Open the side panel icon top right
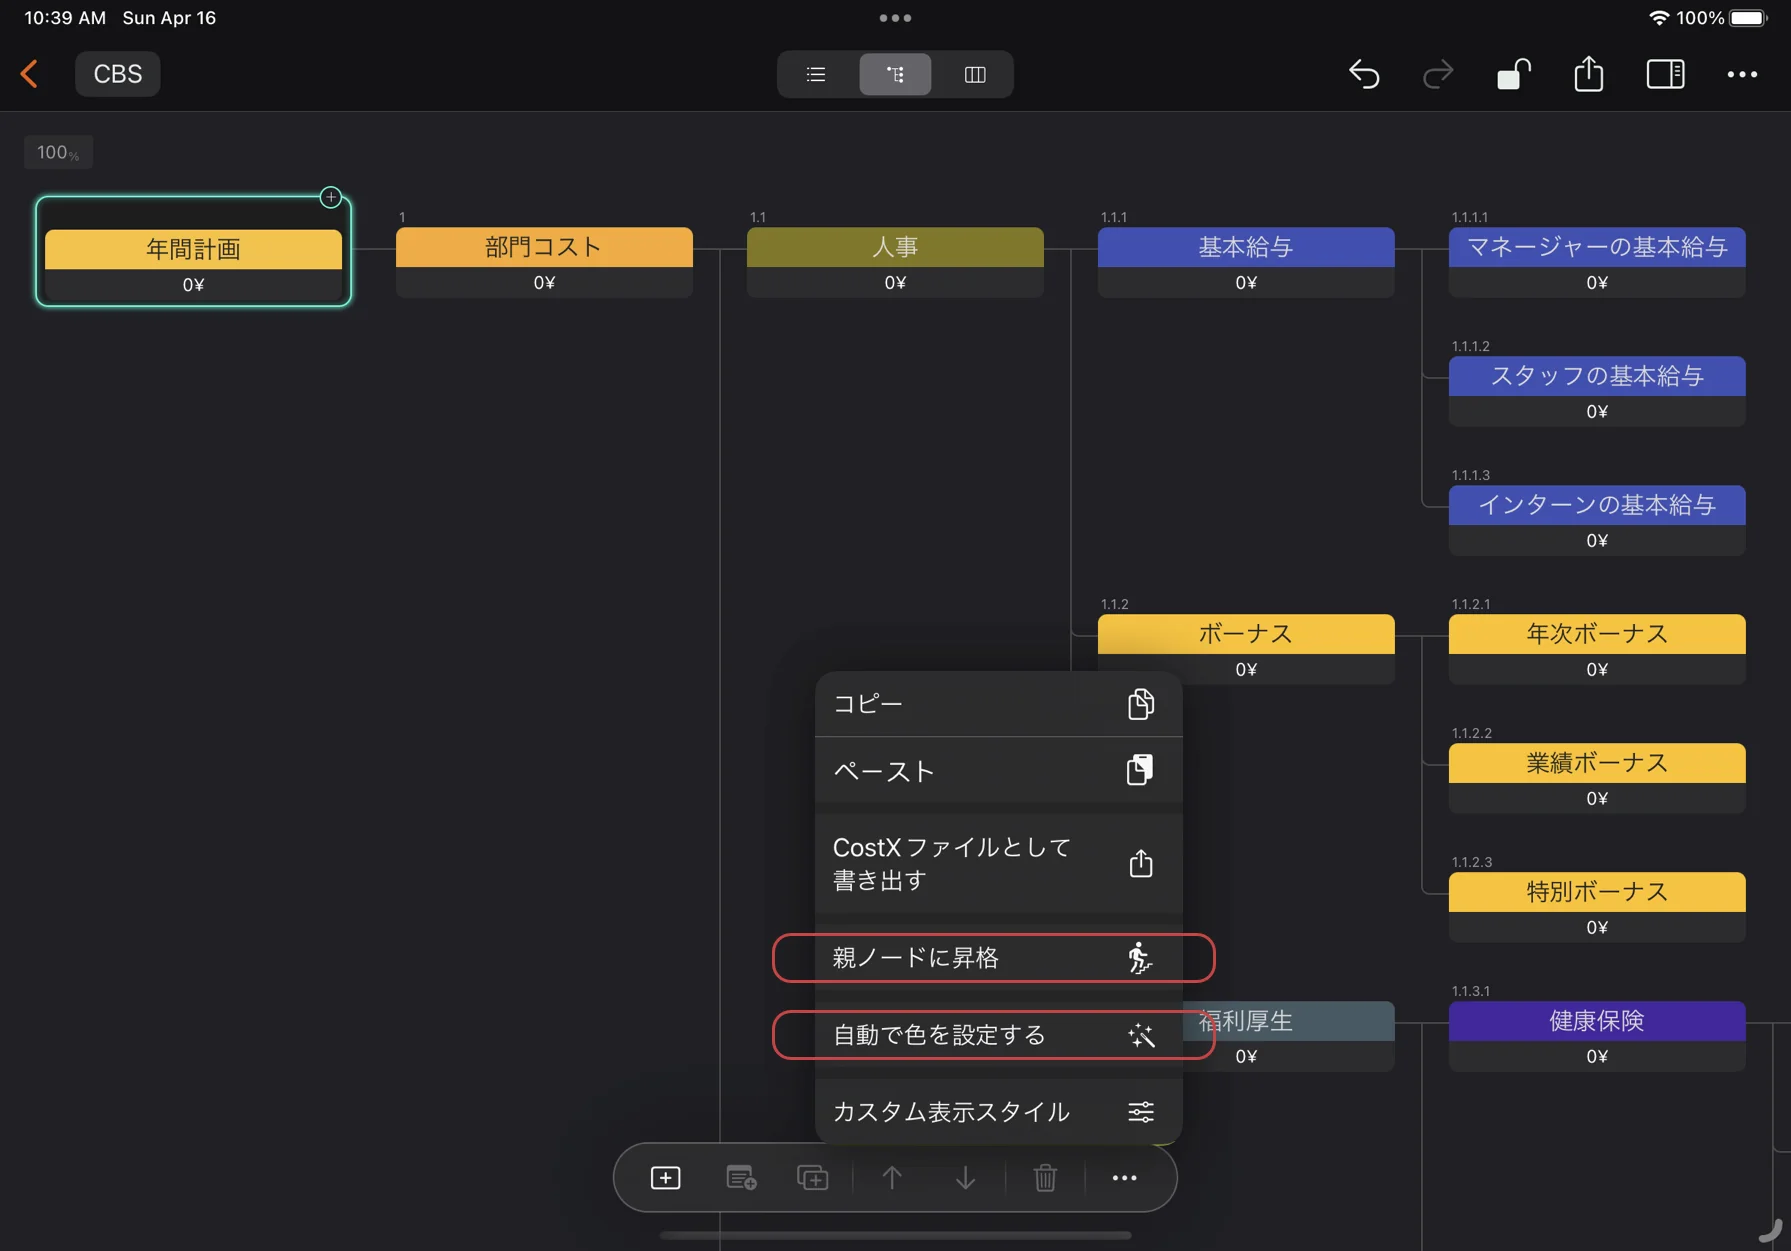 tap(1665, 74)
